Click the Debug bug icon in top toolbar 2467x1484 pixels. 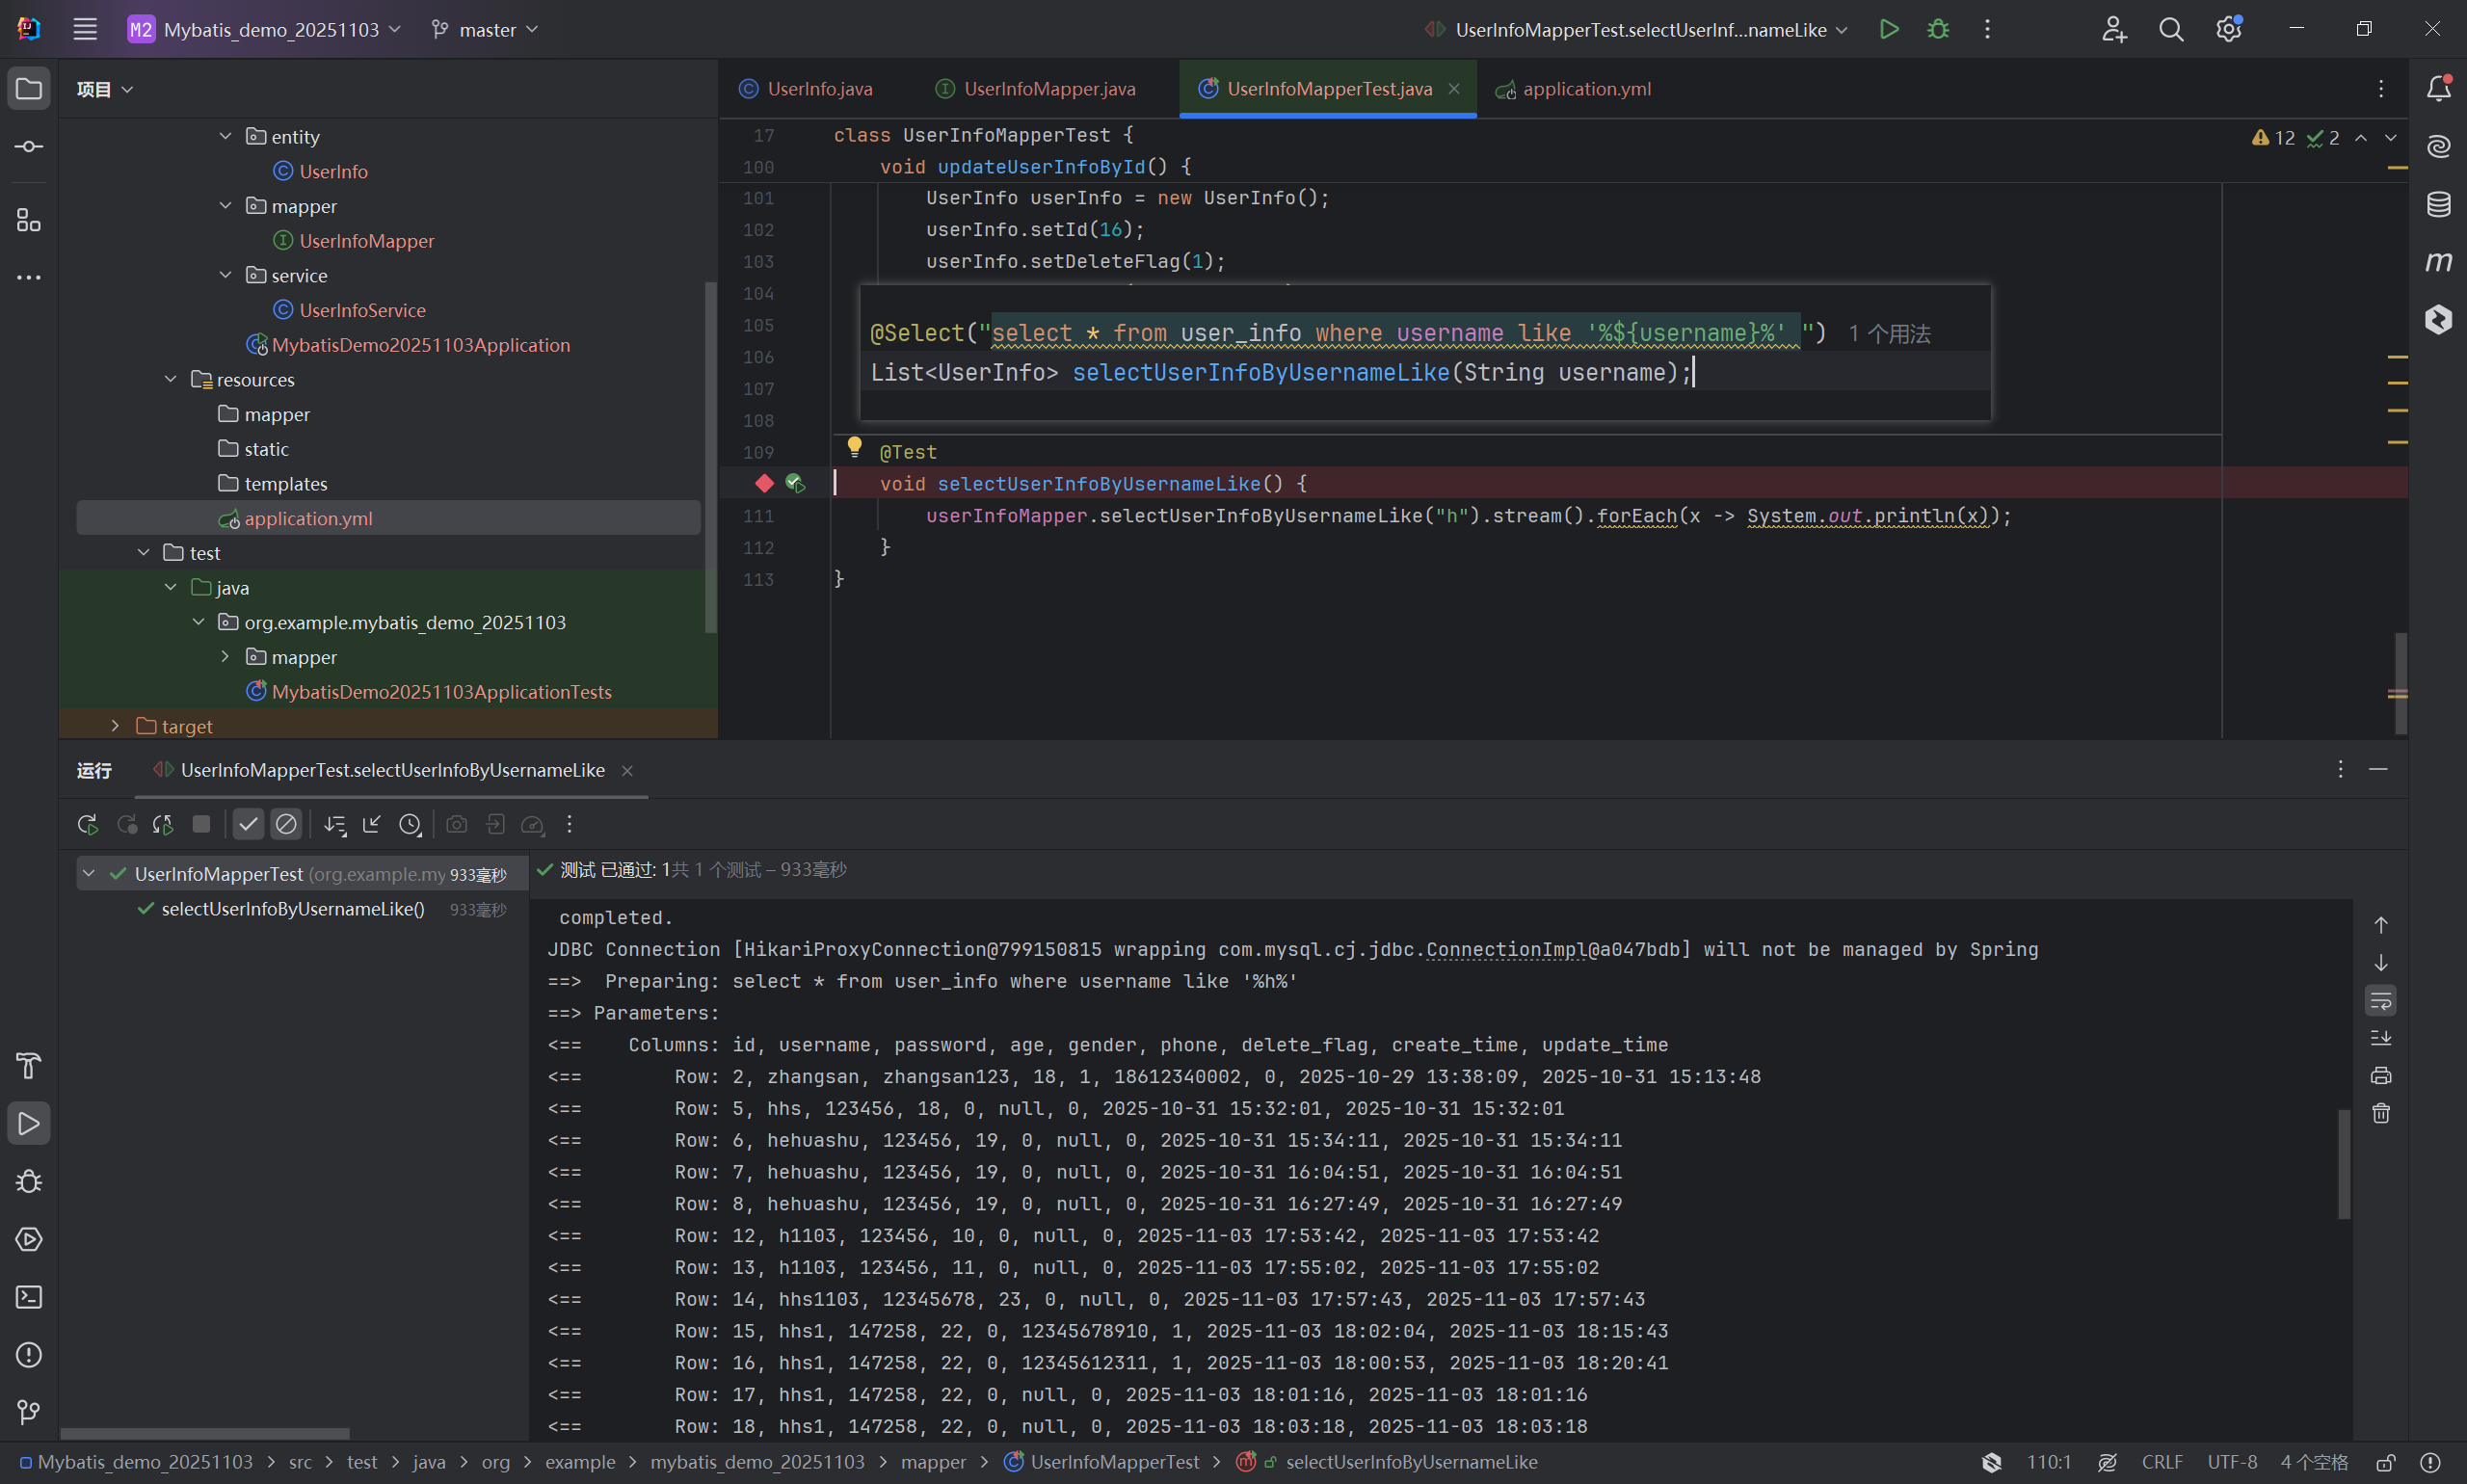pyautogui.click(x=1938, y=29)
